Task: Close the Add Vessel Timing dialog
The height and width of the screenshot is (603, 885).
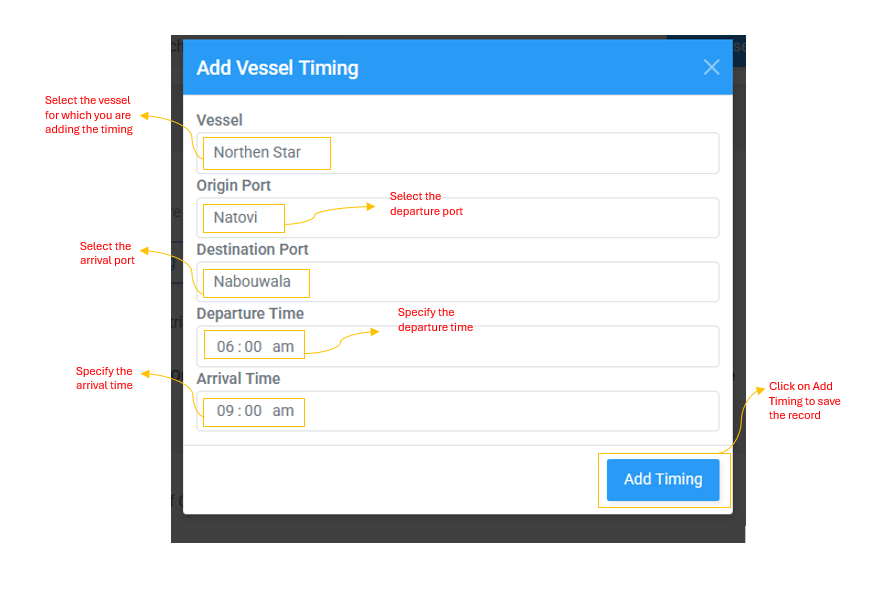Action: [711, 67]
